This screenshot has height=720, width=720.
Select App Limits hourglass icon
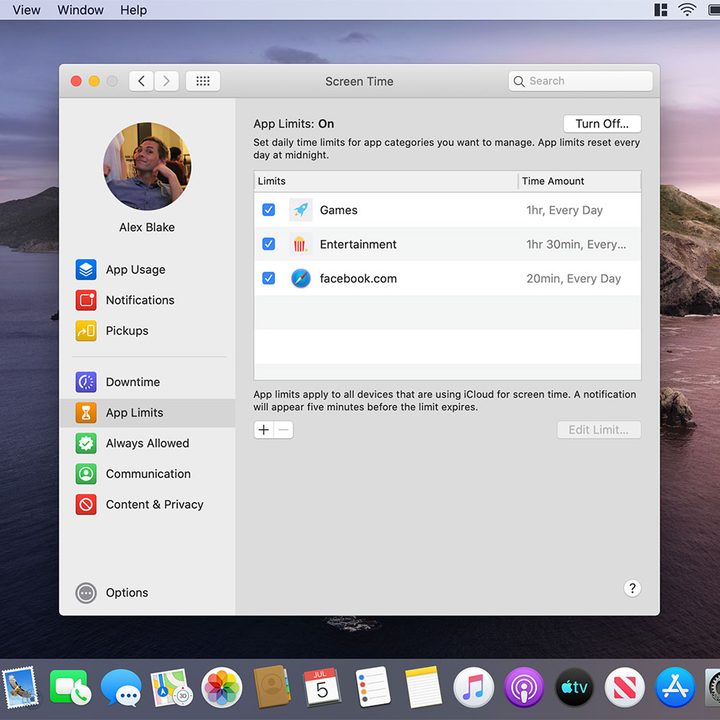coord(86,413)
